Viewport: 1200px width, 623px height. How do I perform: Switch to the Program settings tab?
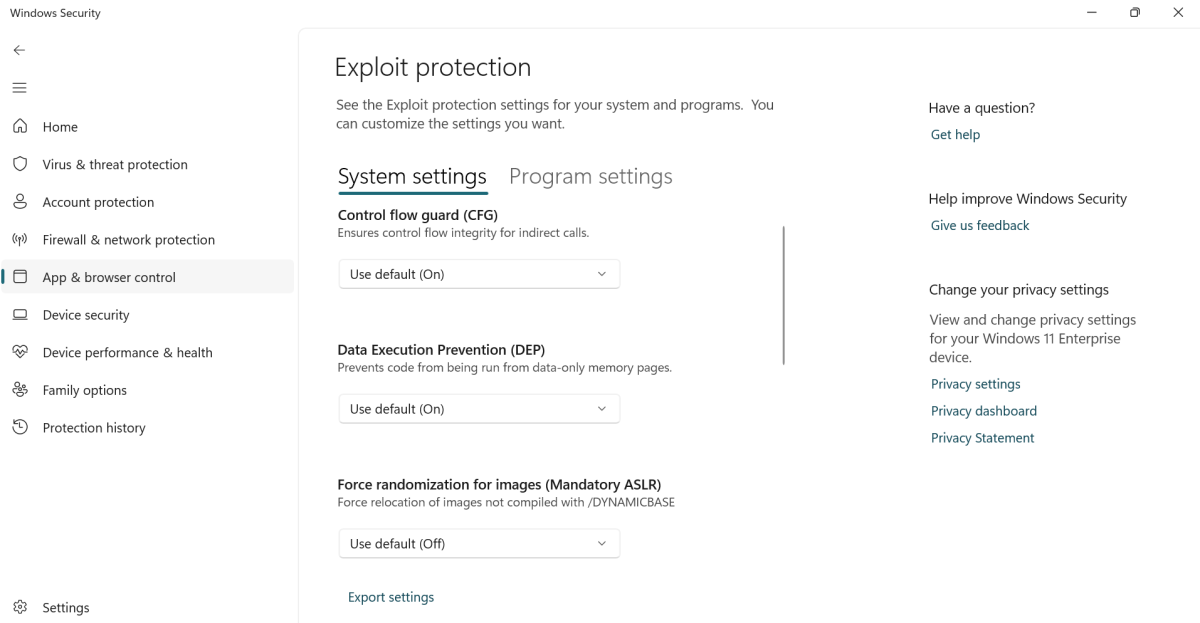[590, 177]
